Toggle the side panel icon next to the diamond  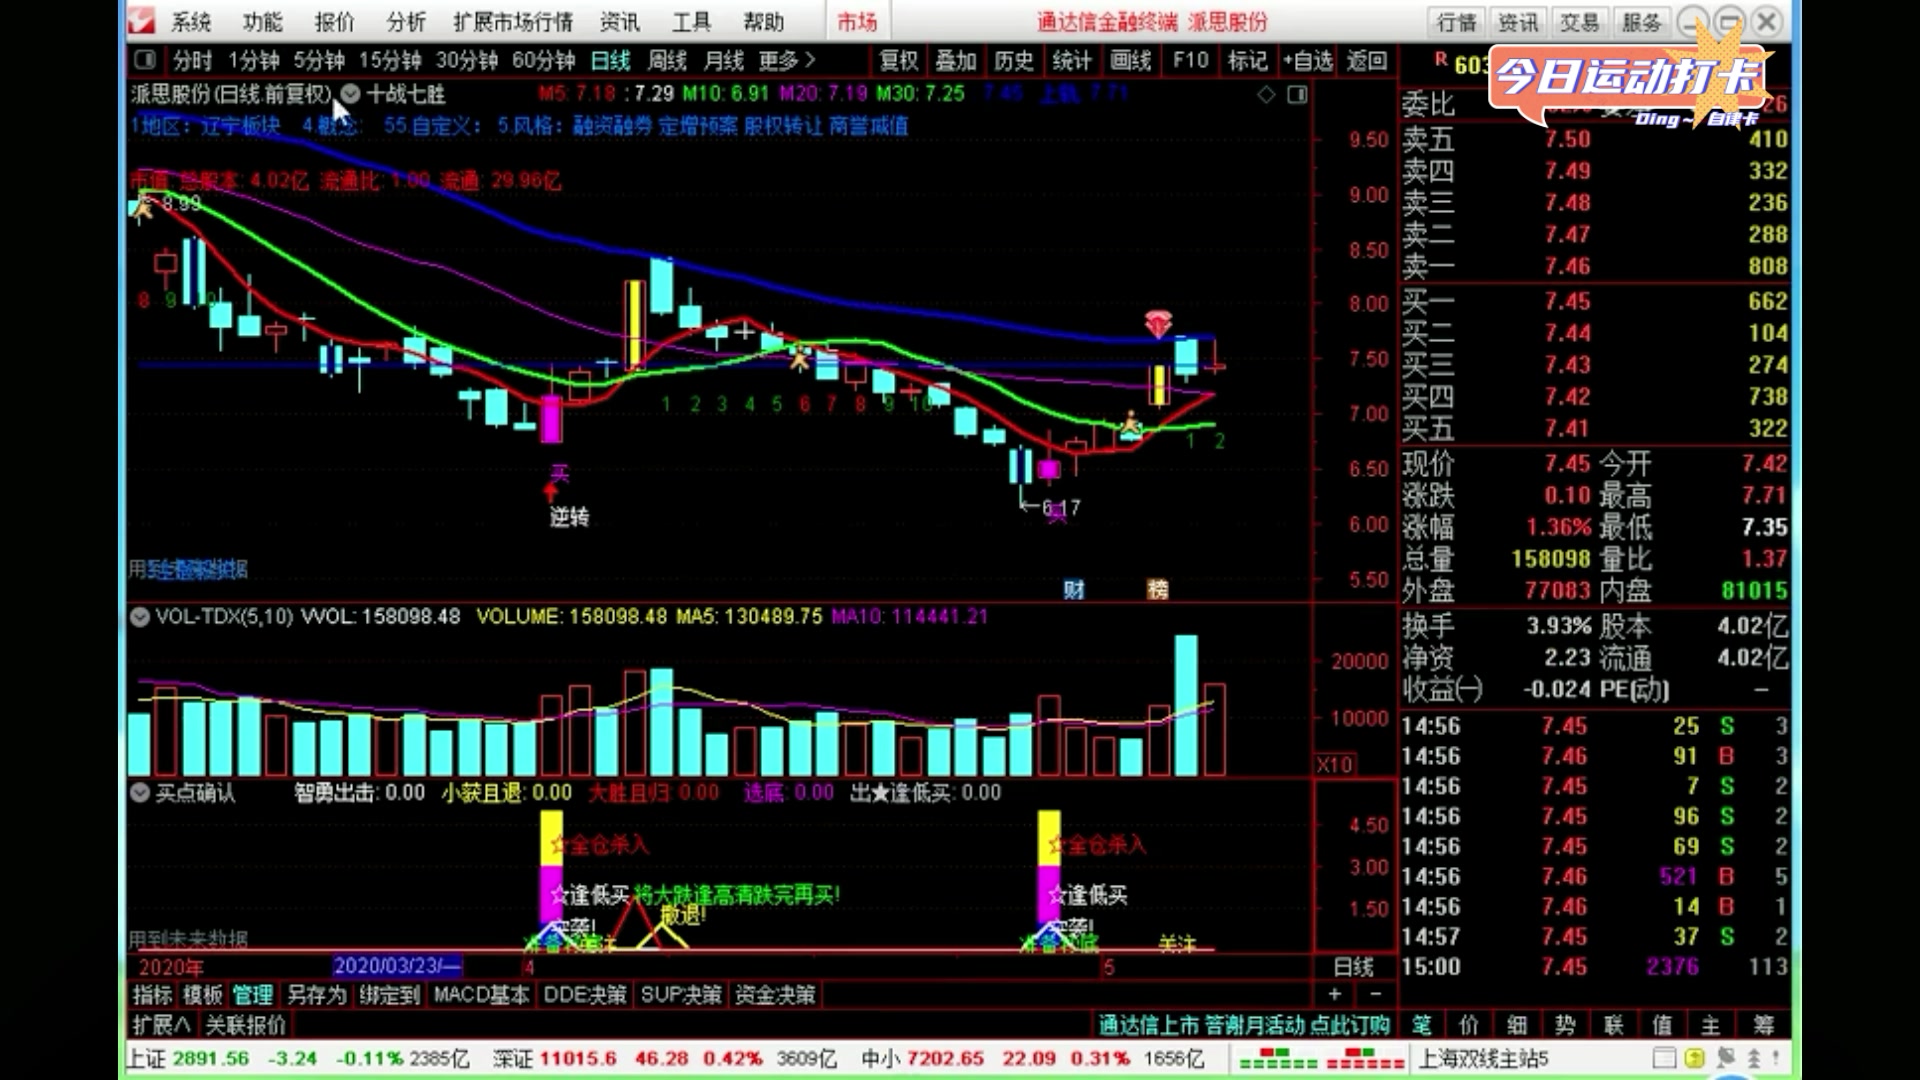(1297, 95)
